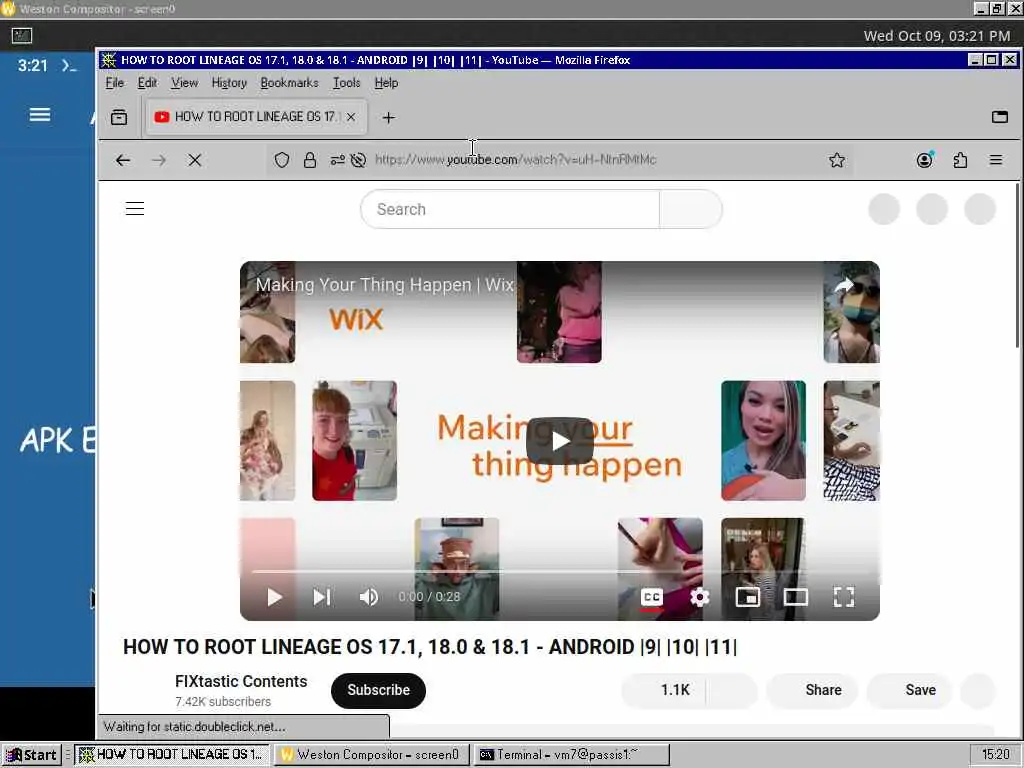This screenshot has width=1024, height=768.
Task: Click the share arrow on the video overlay
Action: pyautogui.click(x=844, y=285)
